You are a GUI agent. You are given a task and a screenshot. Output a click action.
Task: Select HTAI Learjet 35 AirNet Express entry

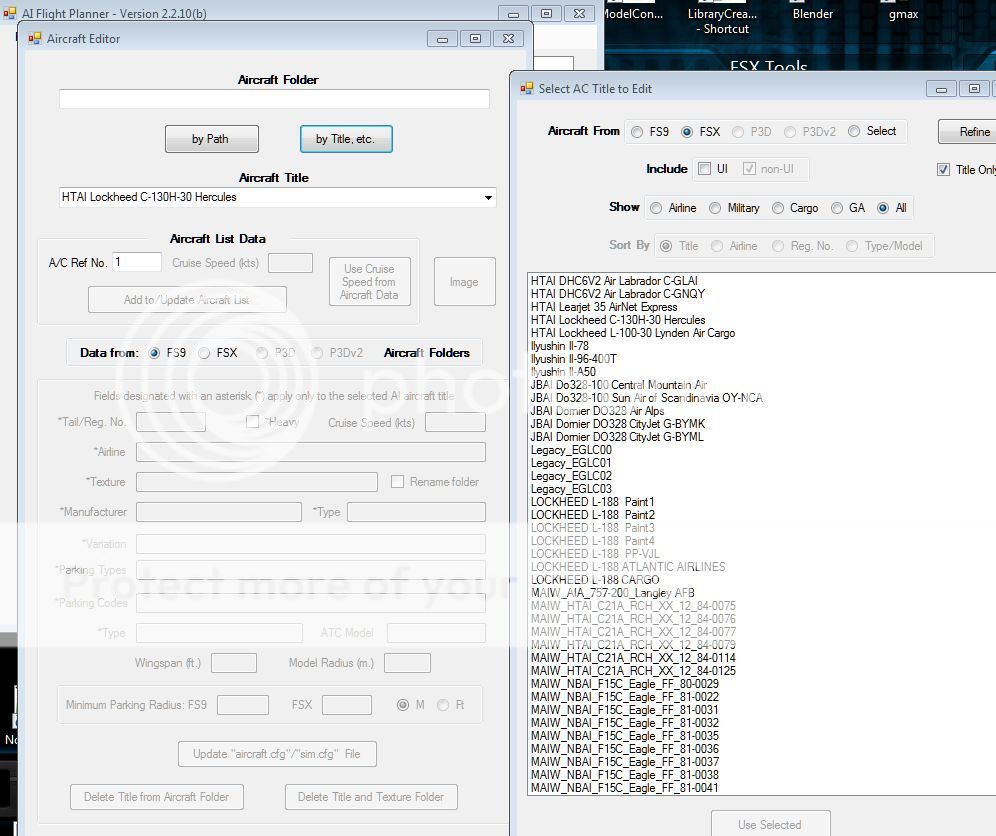tap(604, 307)
